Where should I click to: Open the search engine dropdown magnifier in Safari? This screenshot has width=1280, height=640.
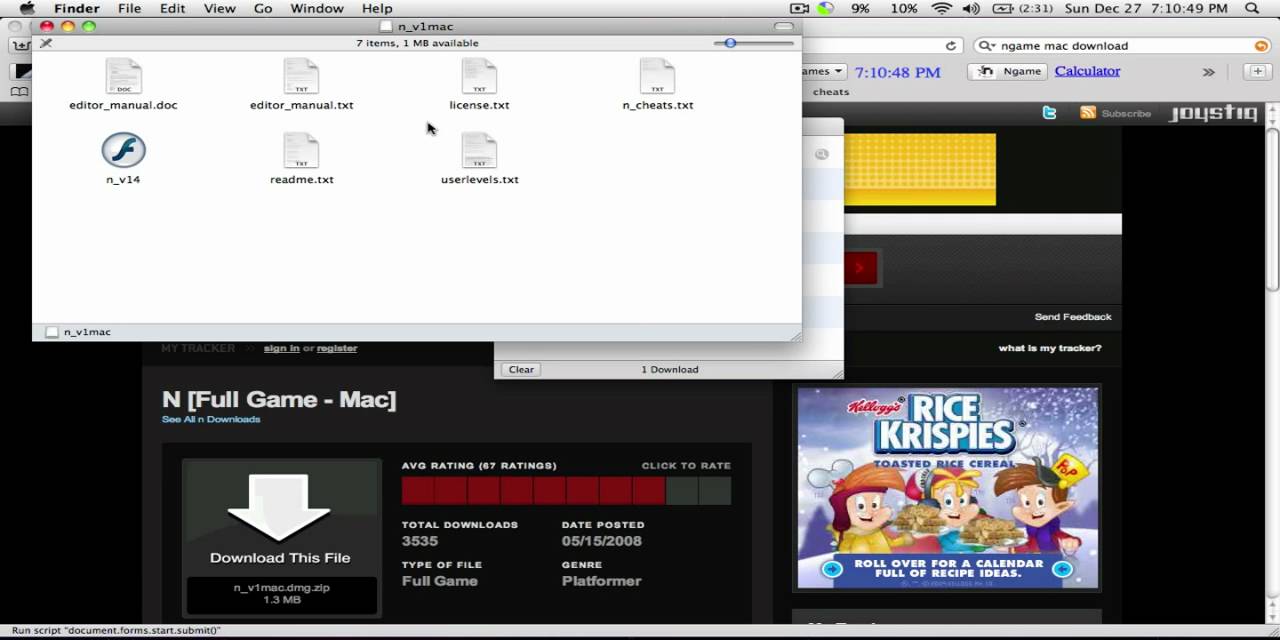point(987,46)
